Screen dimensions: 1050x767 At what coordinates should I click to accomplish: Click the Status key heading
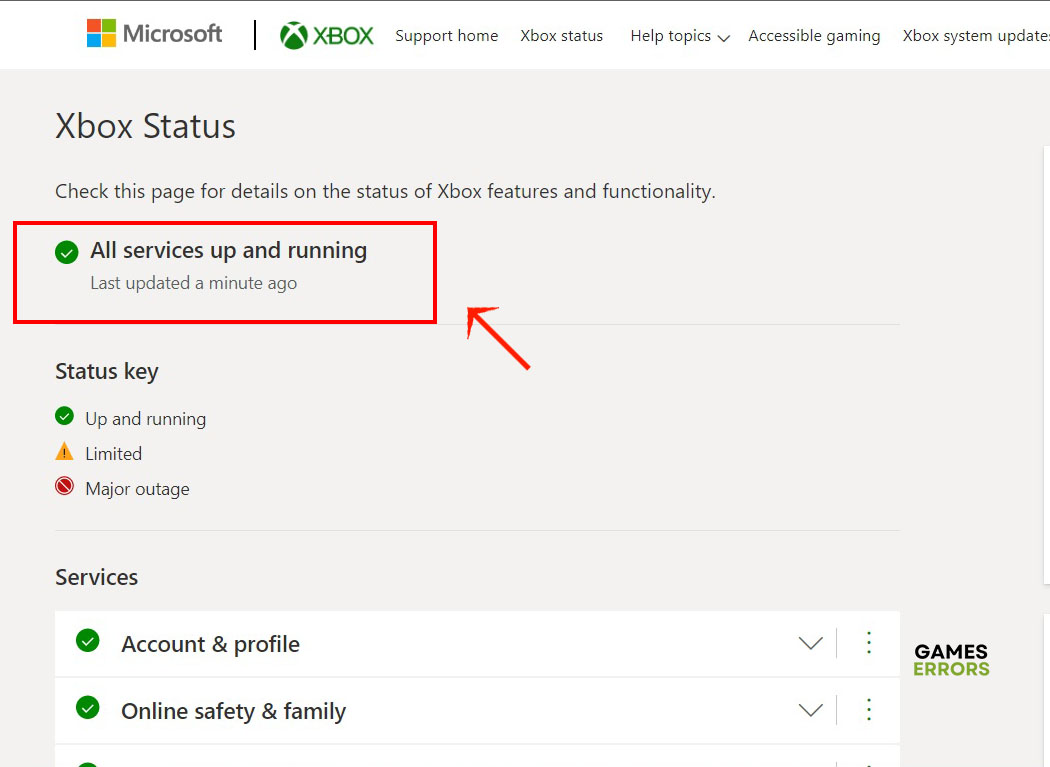tap(107, 371)
